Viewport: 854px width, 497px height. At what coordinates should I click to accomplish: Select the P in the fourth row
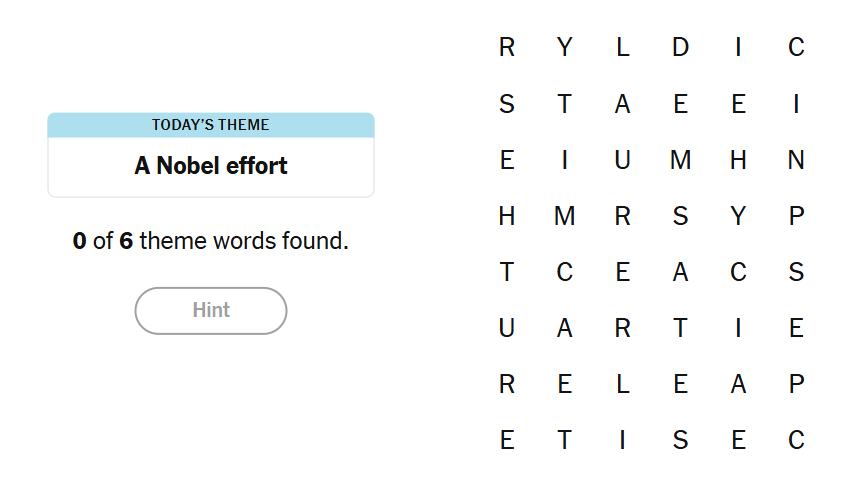[x=796, y=216]
